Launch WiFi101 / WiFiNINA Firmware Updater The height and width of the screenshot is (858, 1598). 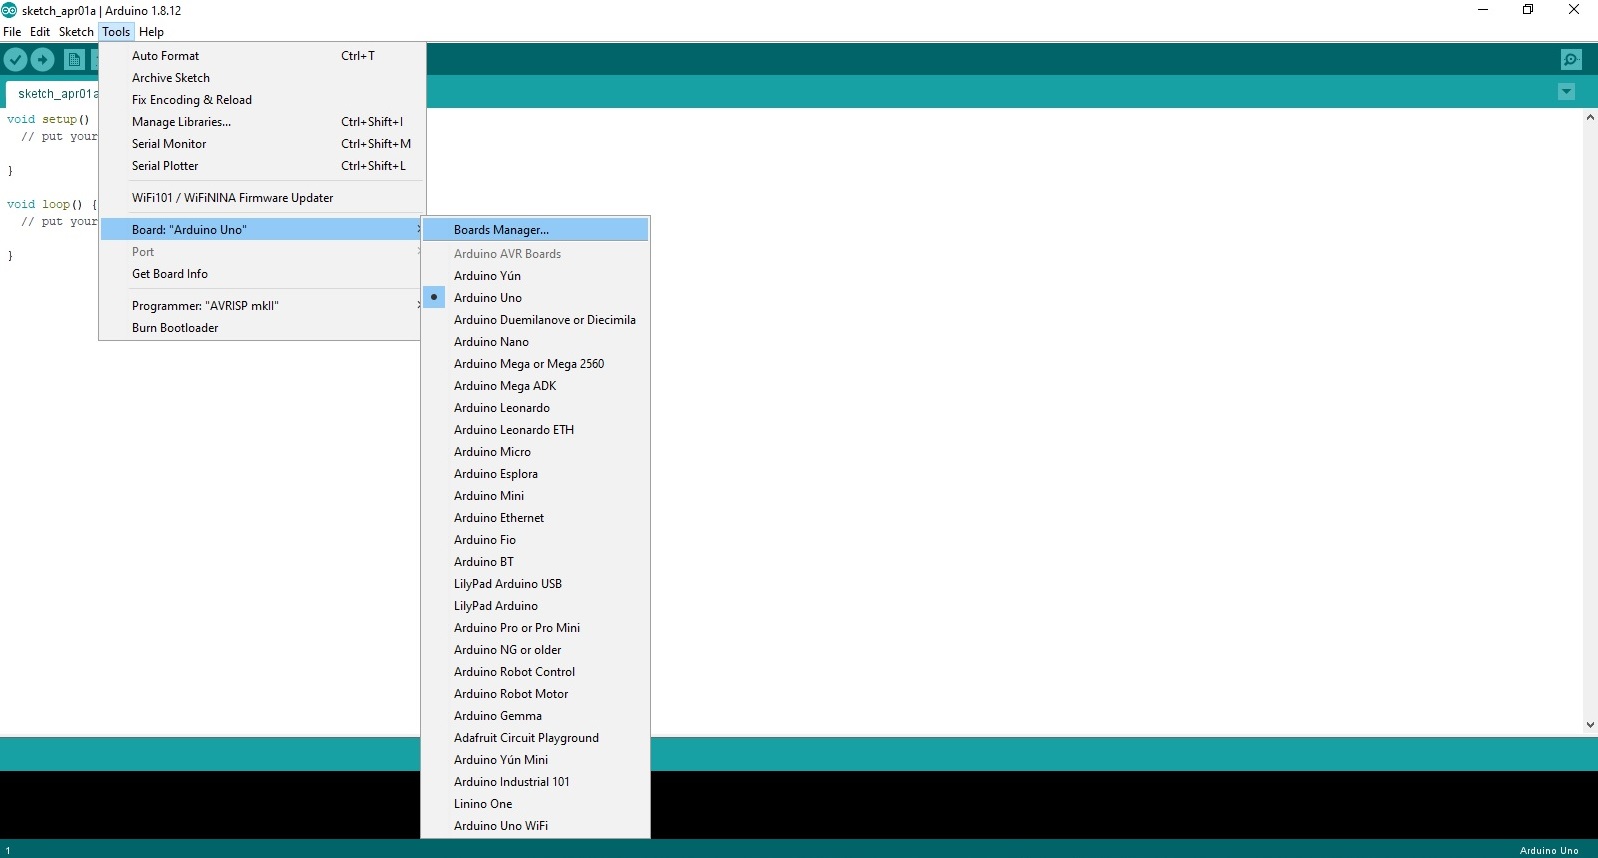[262, 198]
